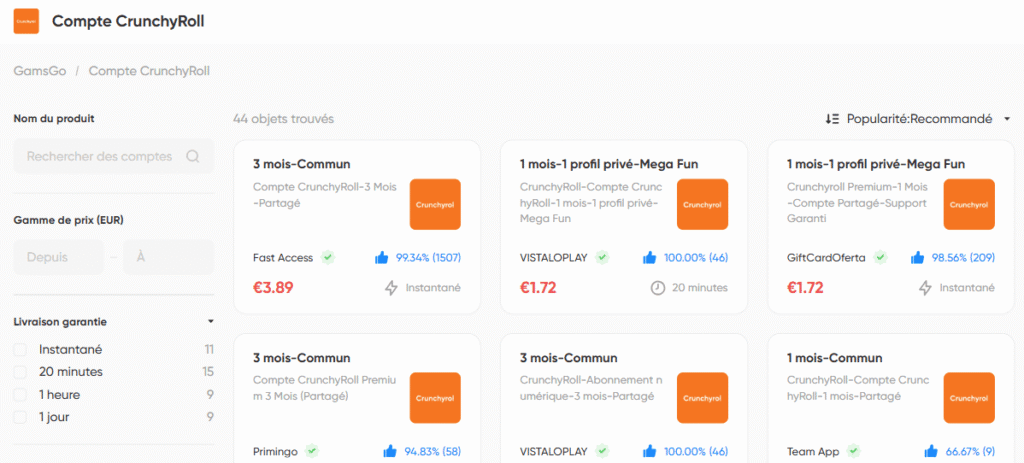Open the Team App seller link
Viewport: 1024px width, 463px height.
[x=813, y=451]
